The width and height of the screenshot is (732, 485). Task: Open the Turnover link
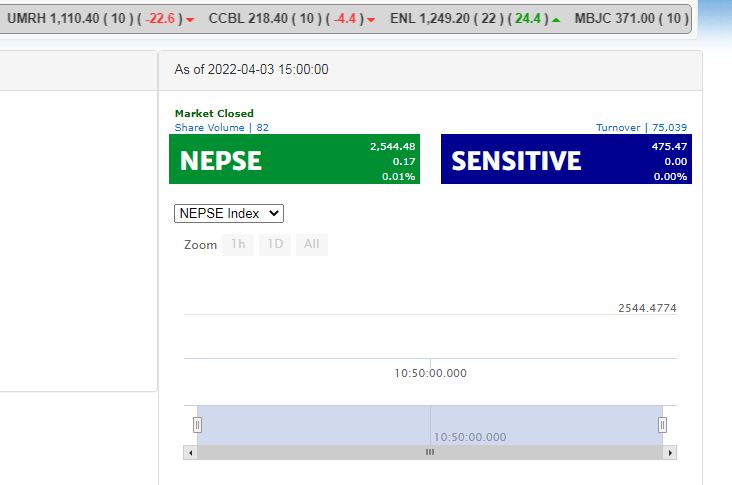[x=641, y=127]
